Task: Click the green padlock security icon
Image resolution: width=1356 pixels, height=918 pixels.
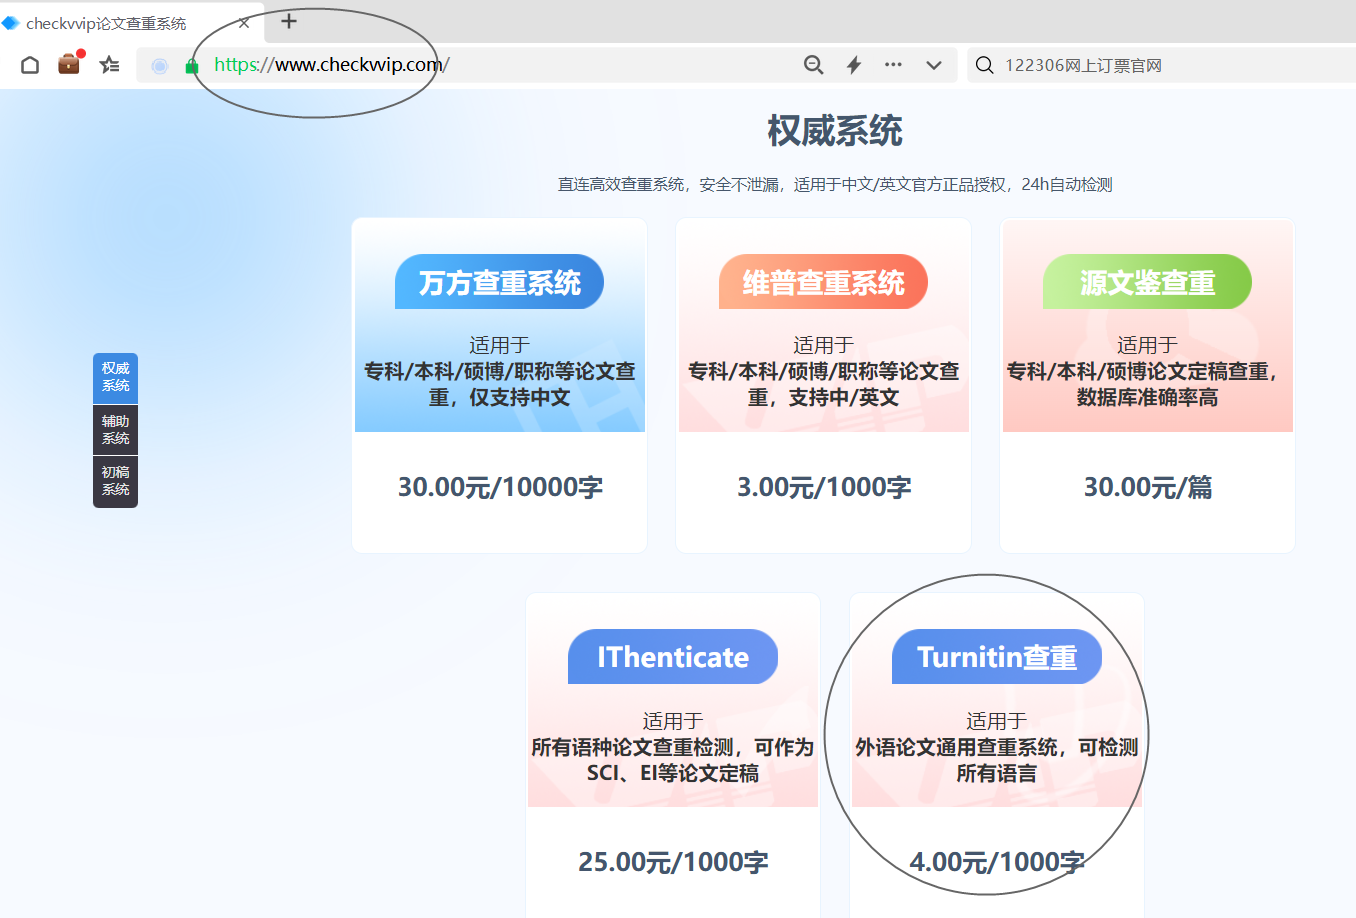Action: tap(192, 66)
